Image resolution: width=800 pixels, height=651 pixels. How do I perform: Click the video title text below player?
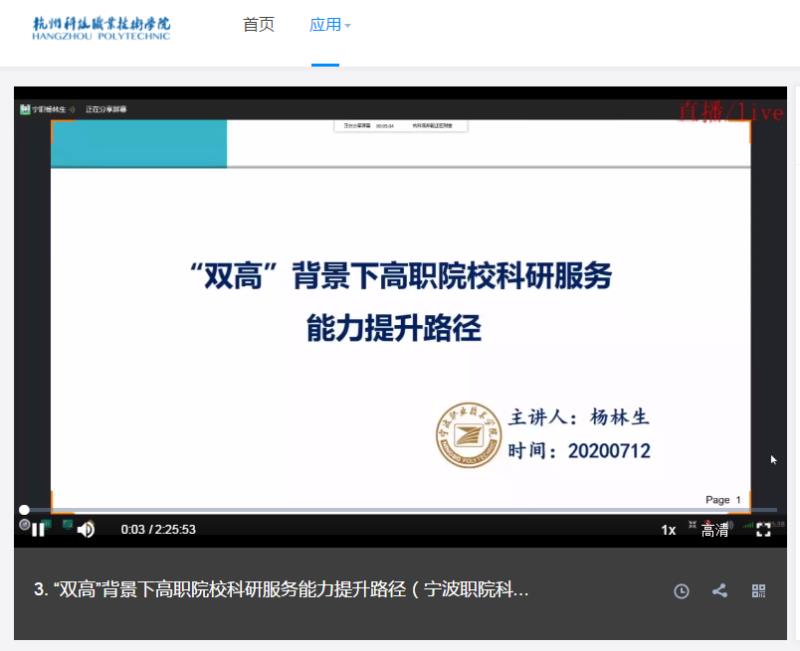[281, 590]
